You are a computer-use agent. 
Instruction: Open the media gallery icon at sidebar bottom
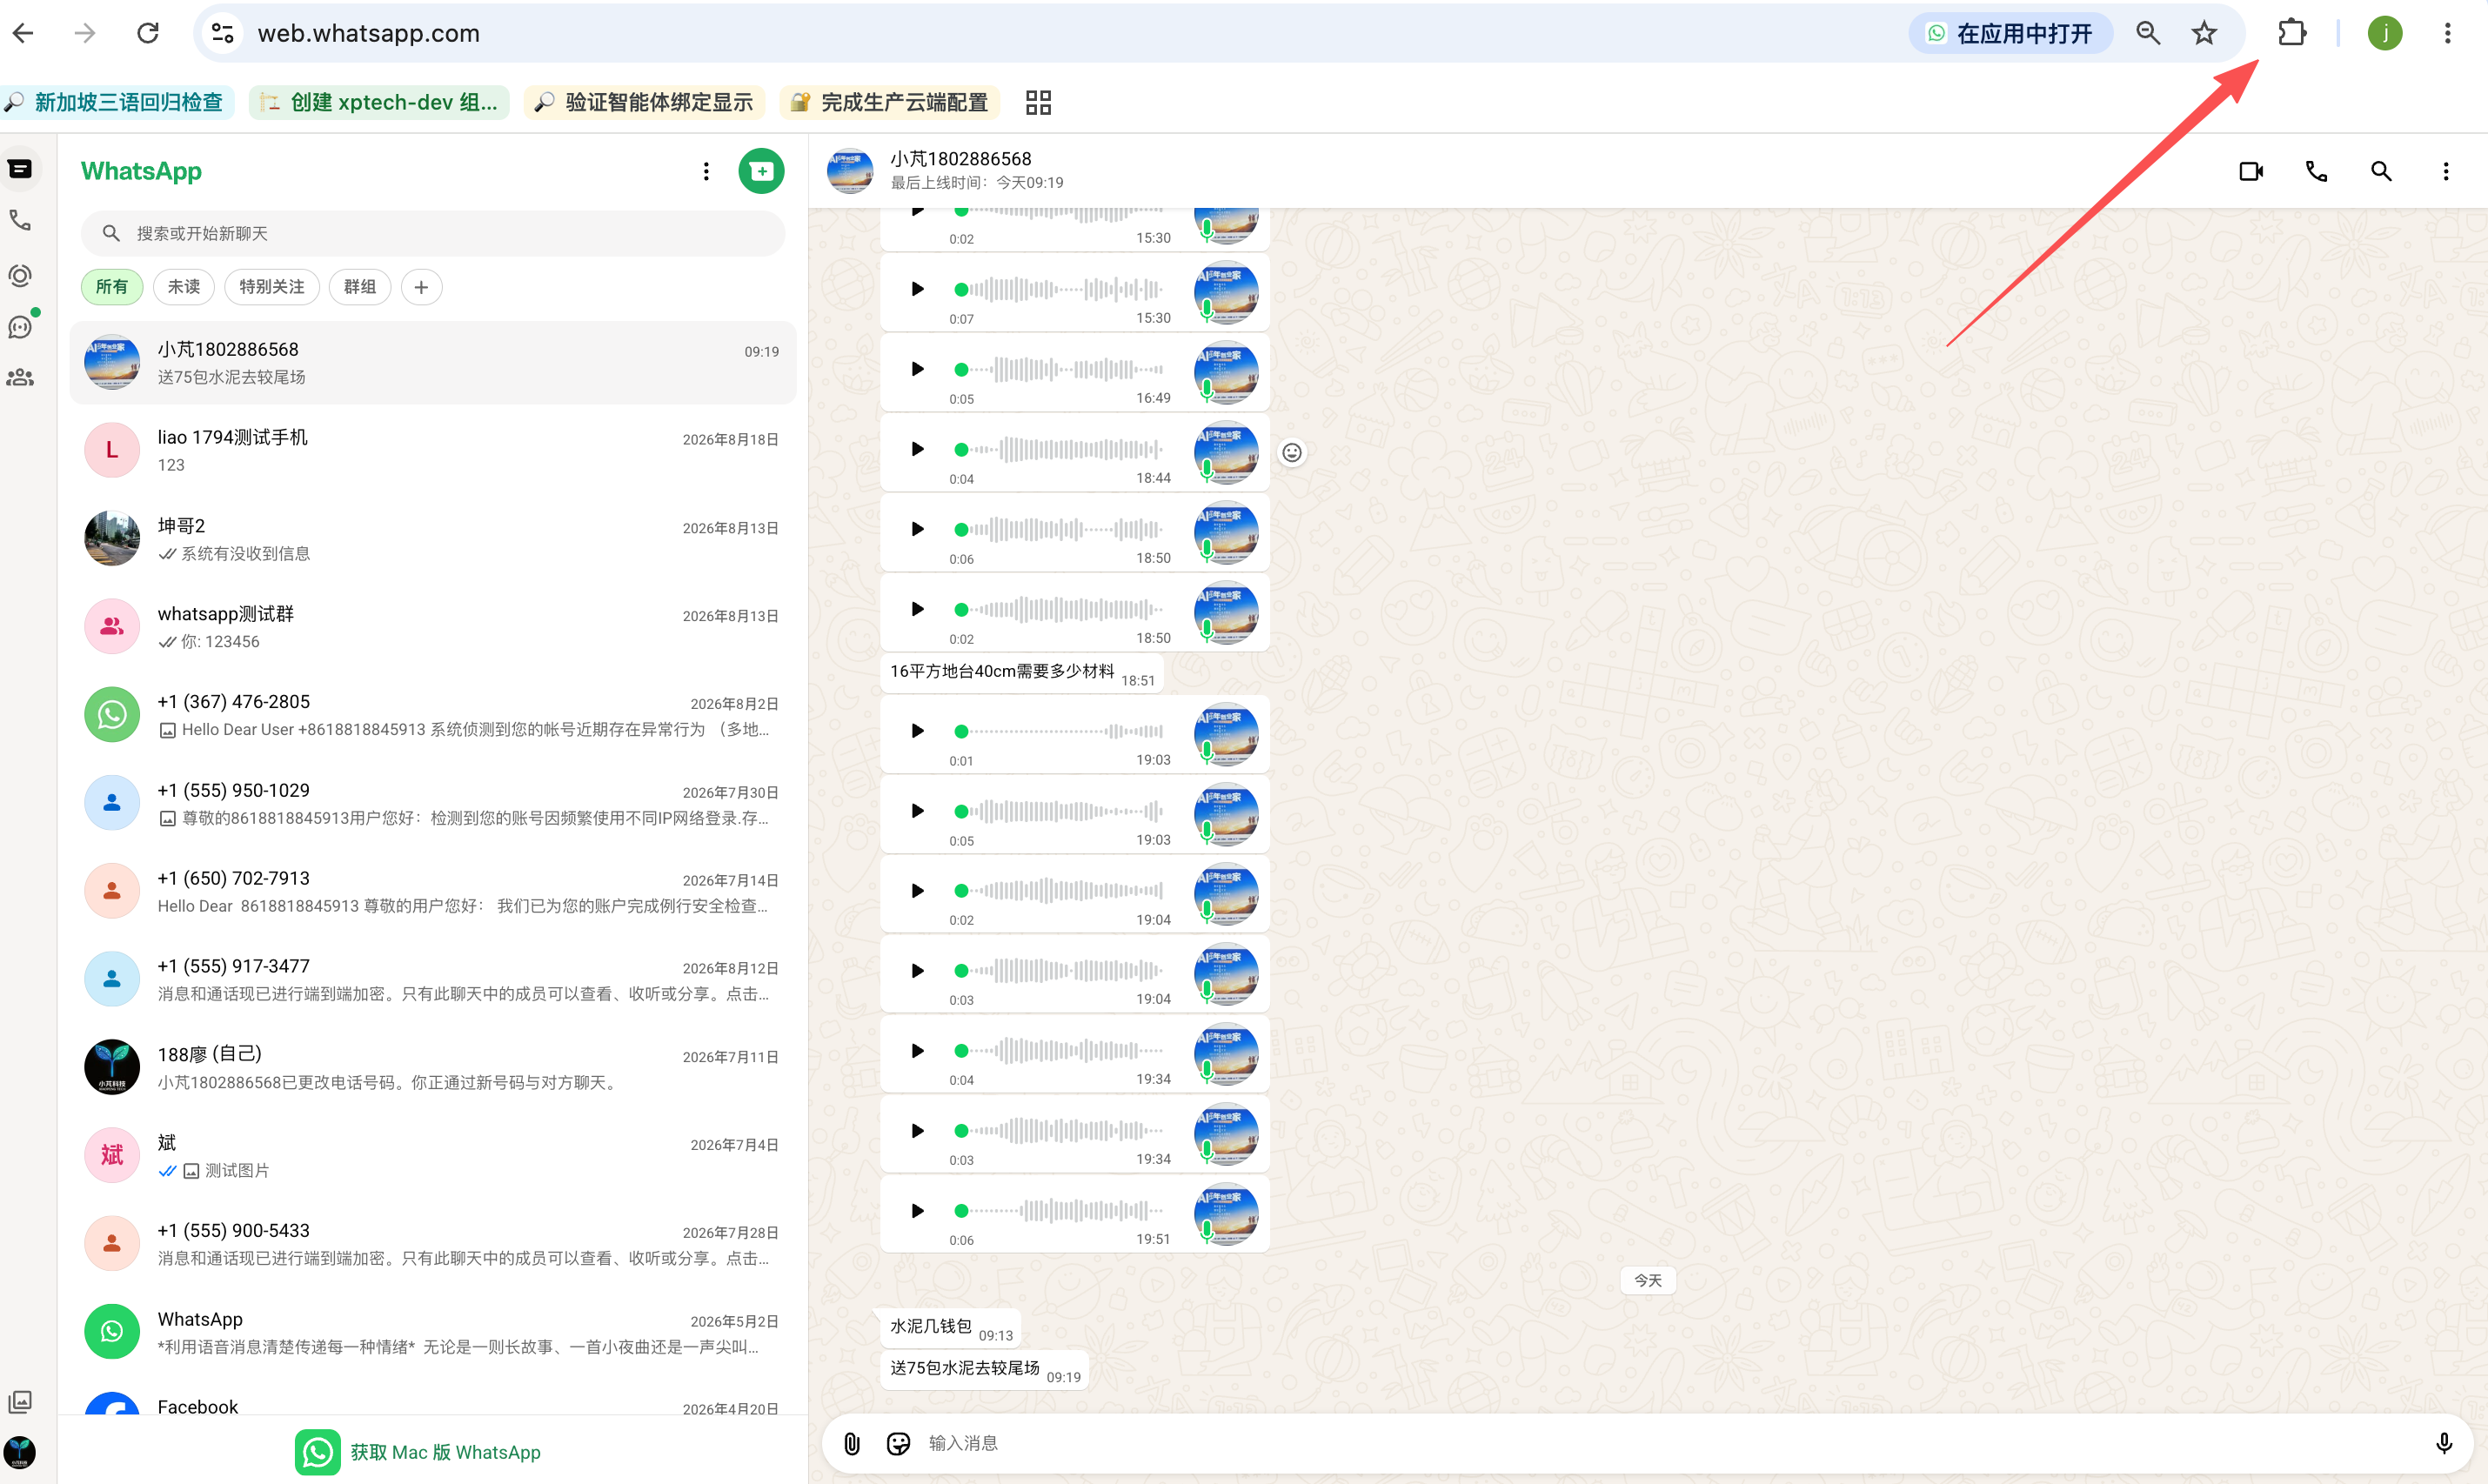tap(21, 1401)
